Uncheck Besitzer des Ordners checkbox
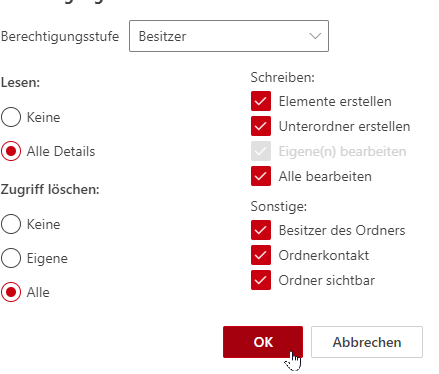This screenshot has height=374, width=439. tap(261, 230)
